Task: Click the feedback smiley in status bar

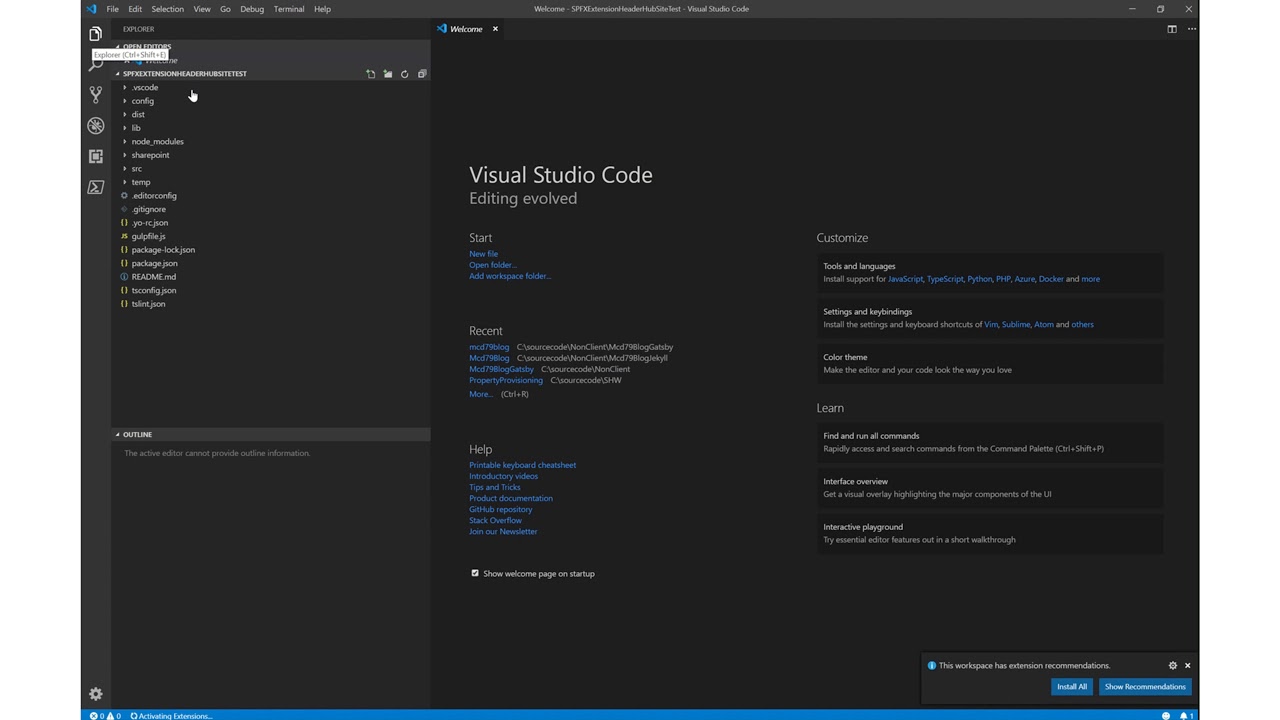Action: [x=1166, y=716]
